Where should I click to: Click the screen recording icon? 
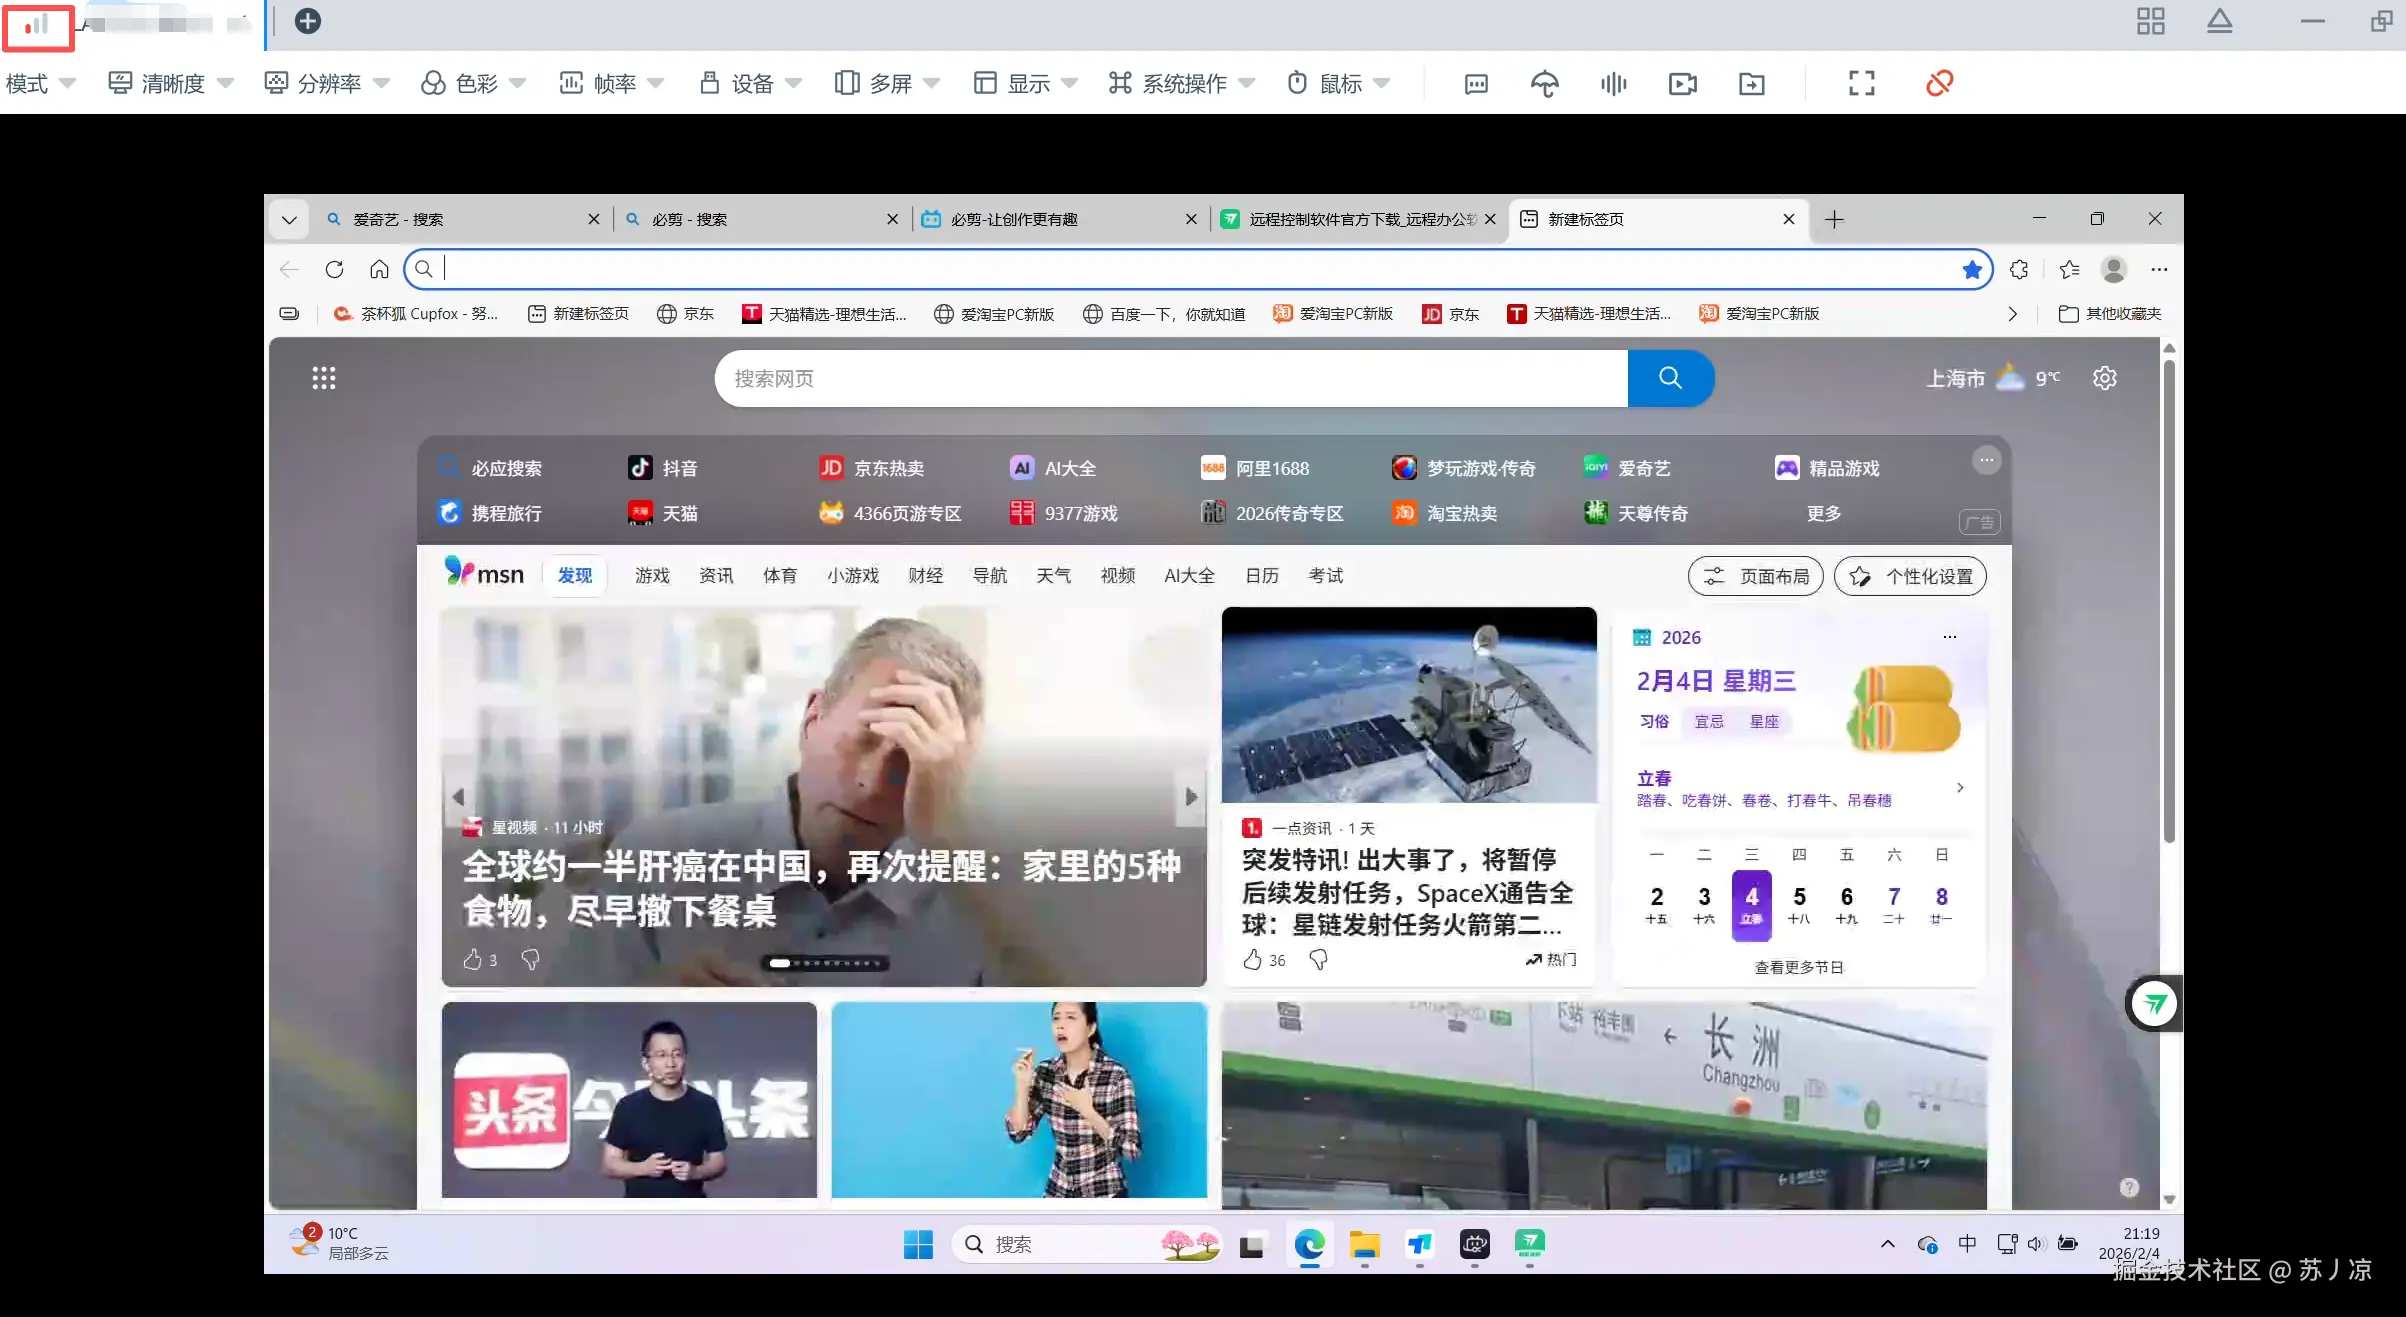pos(1682,83)
